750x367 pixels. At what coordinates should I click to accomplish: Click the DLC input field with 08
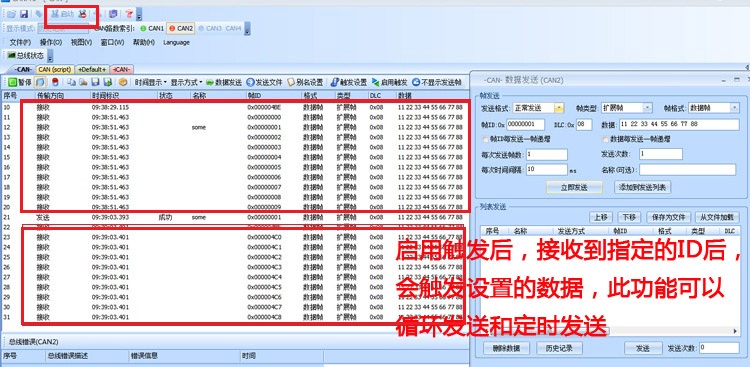[584, 124]
